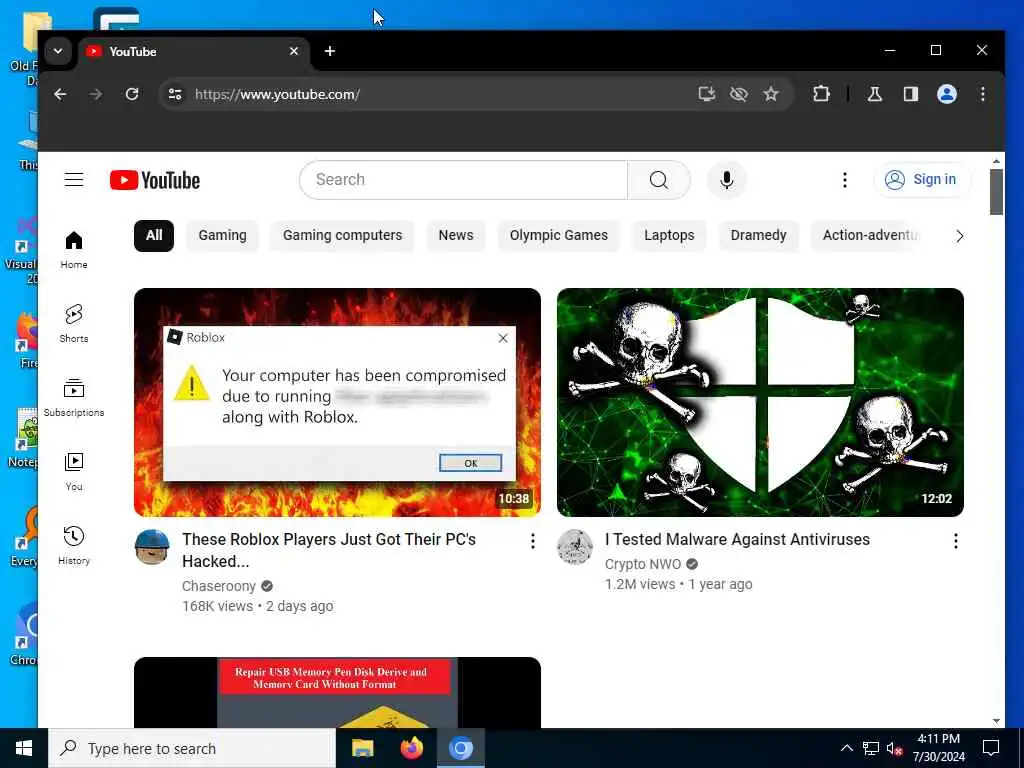The width and height of the screenshot is (1024, 768).
Task: Open the Chrome profile avatar
Action: pos(947,94)
